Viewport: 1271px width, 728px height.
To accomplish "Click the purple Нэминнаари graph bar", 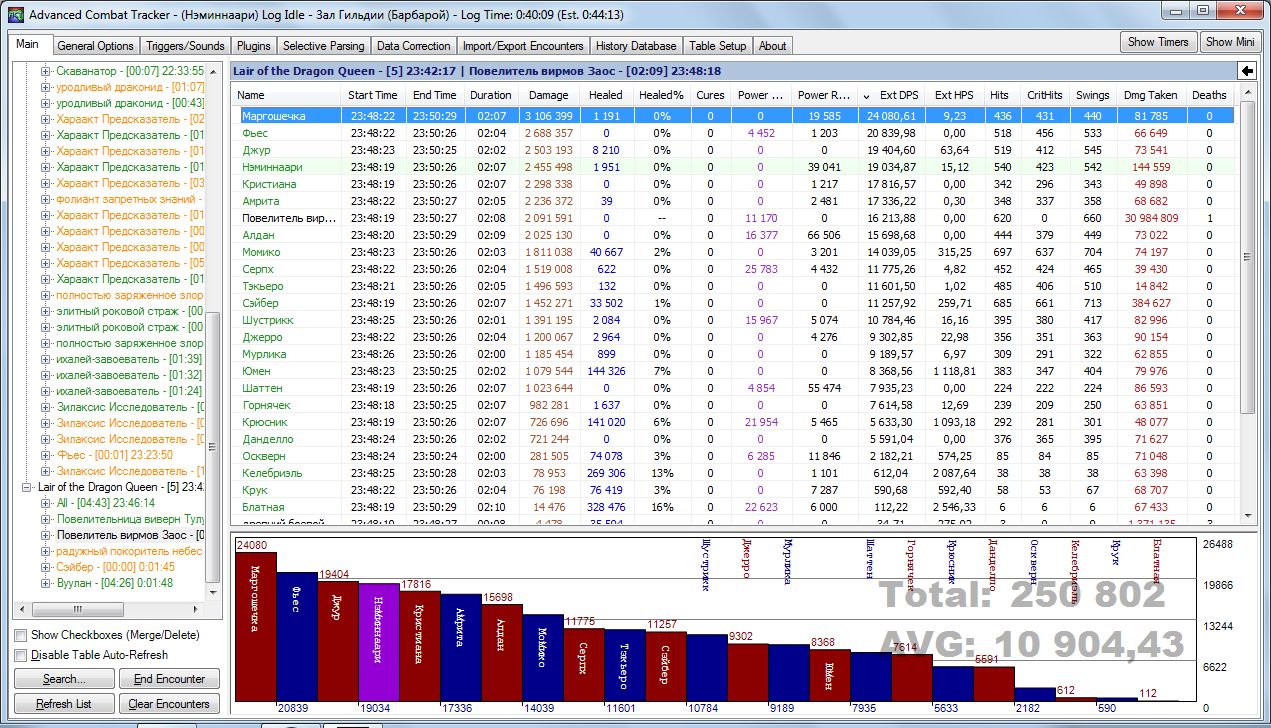I will pyautogui.click(x=379, y=642).
